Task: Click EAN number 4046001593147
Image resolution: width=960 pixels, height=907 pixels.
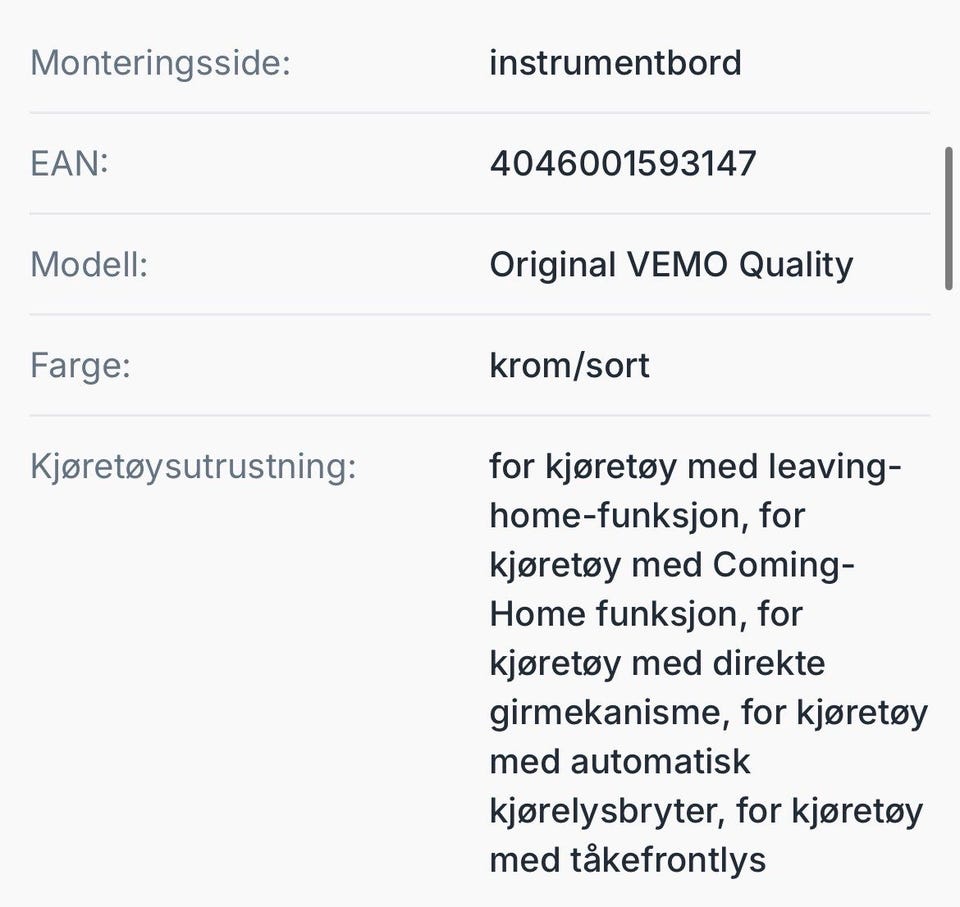Action: pos(623,164)
